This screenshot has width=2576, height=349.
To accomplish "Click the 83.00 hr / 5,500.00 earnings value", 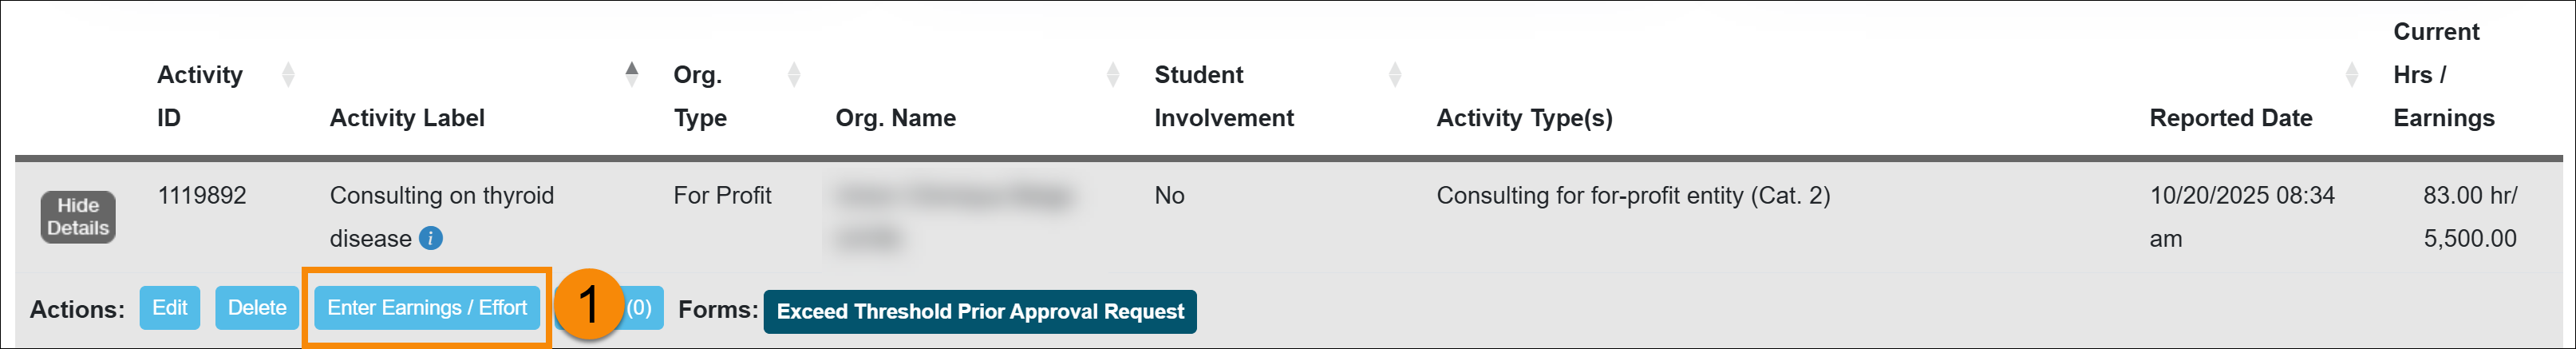I will coord(2469,216).
